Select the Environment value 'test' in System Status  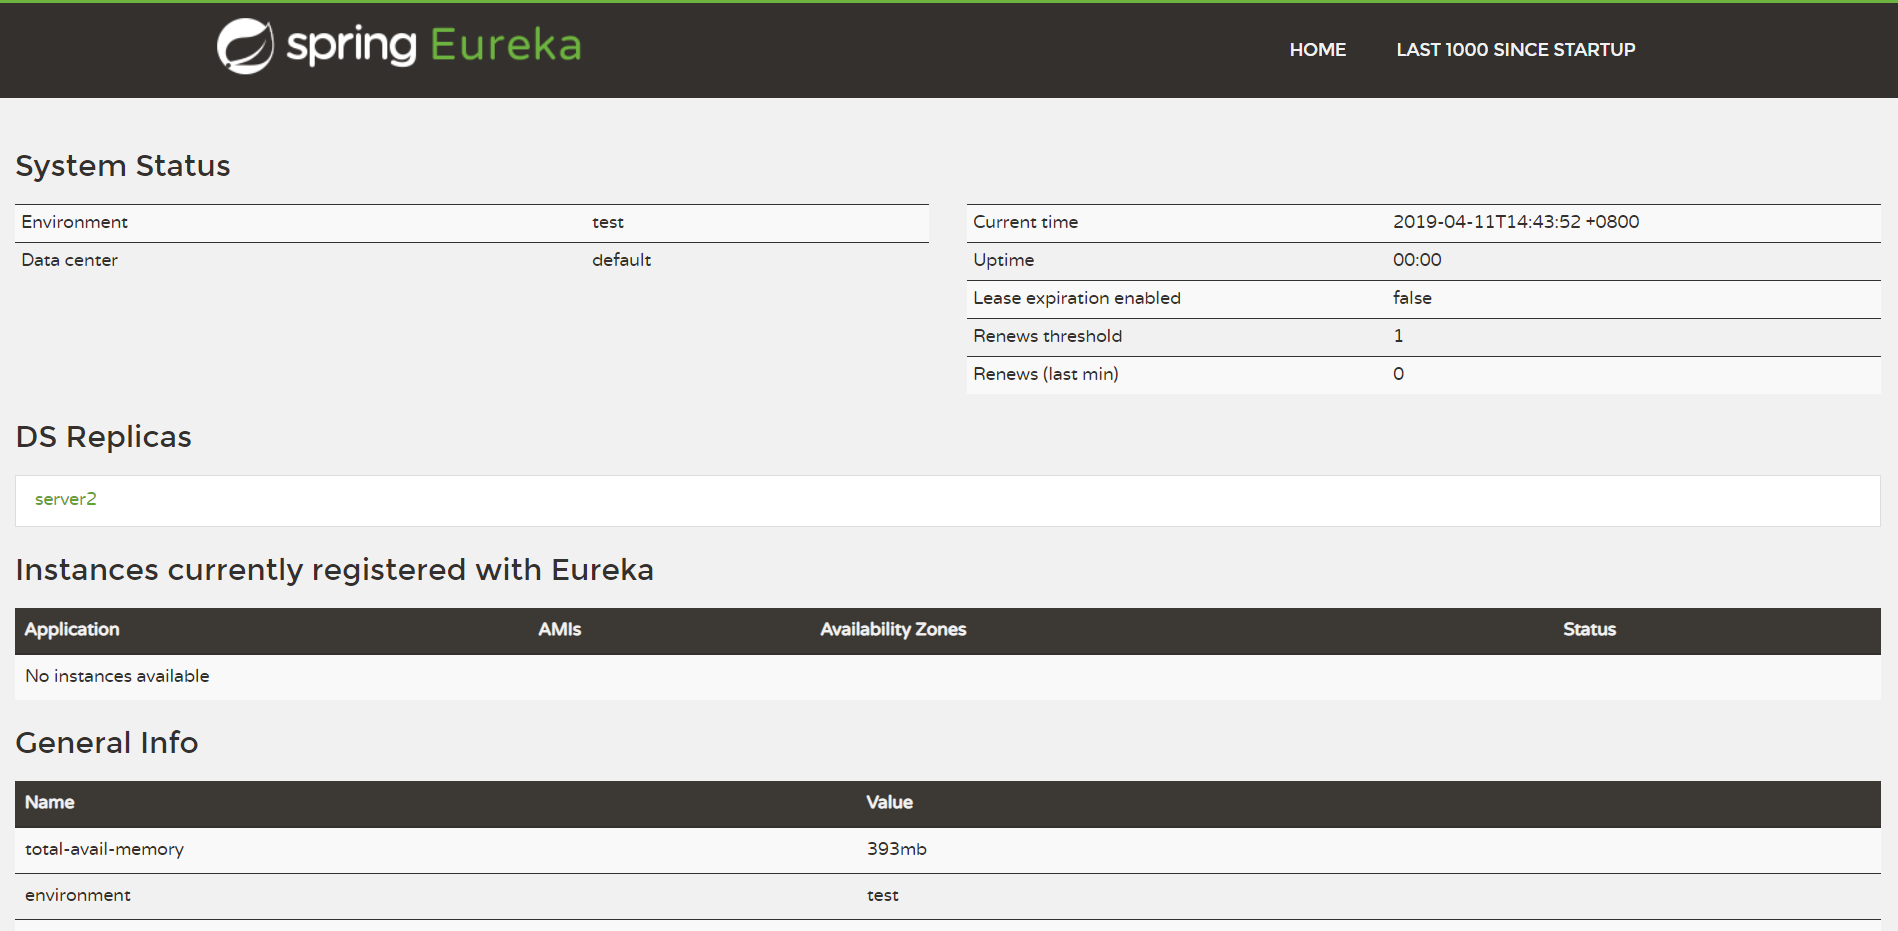pos(608,222)
